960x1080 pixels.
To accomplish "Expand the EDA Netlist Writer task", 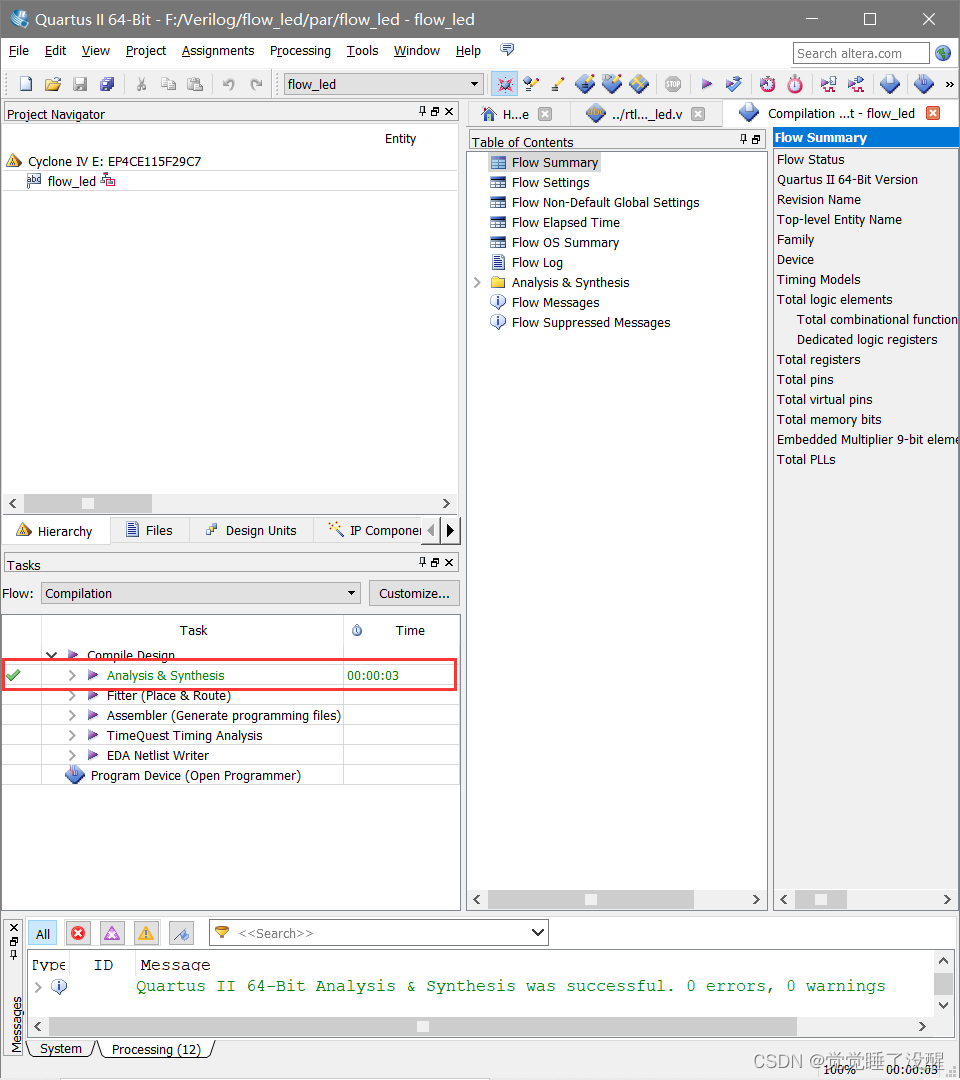I will (x=72, y=755).
